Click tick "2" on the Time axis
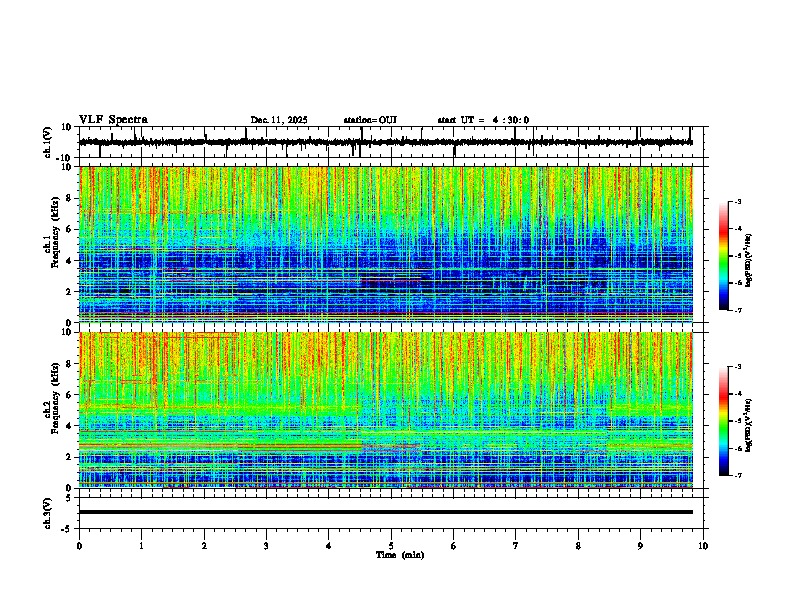The height and width of the screenshot is (612, 792). pyautogui.click(x=204, y=546)
